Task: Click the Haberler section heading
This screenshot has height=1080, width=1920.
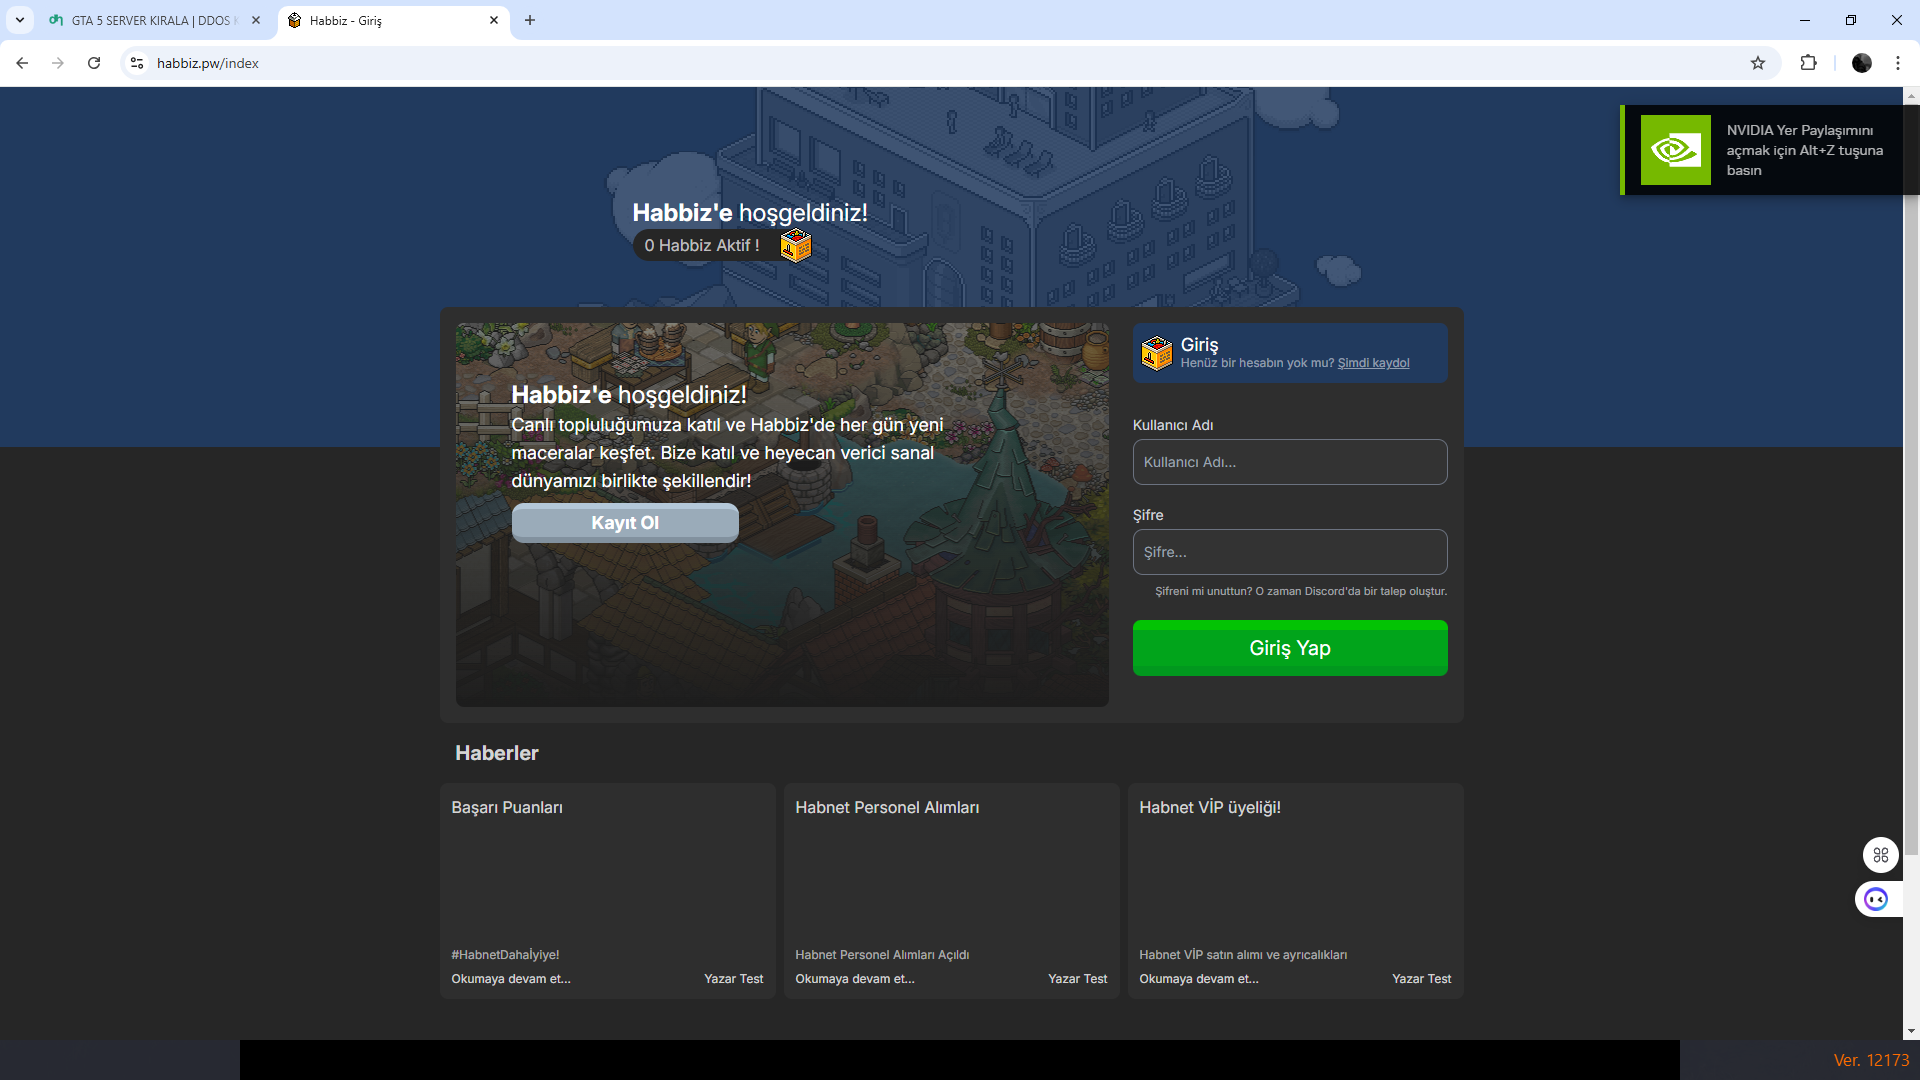Action: [497, 753]
